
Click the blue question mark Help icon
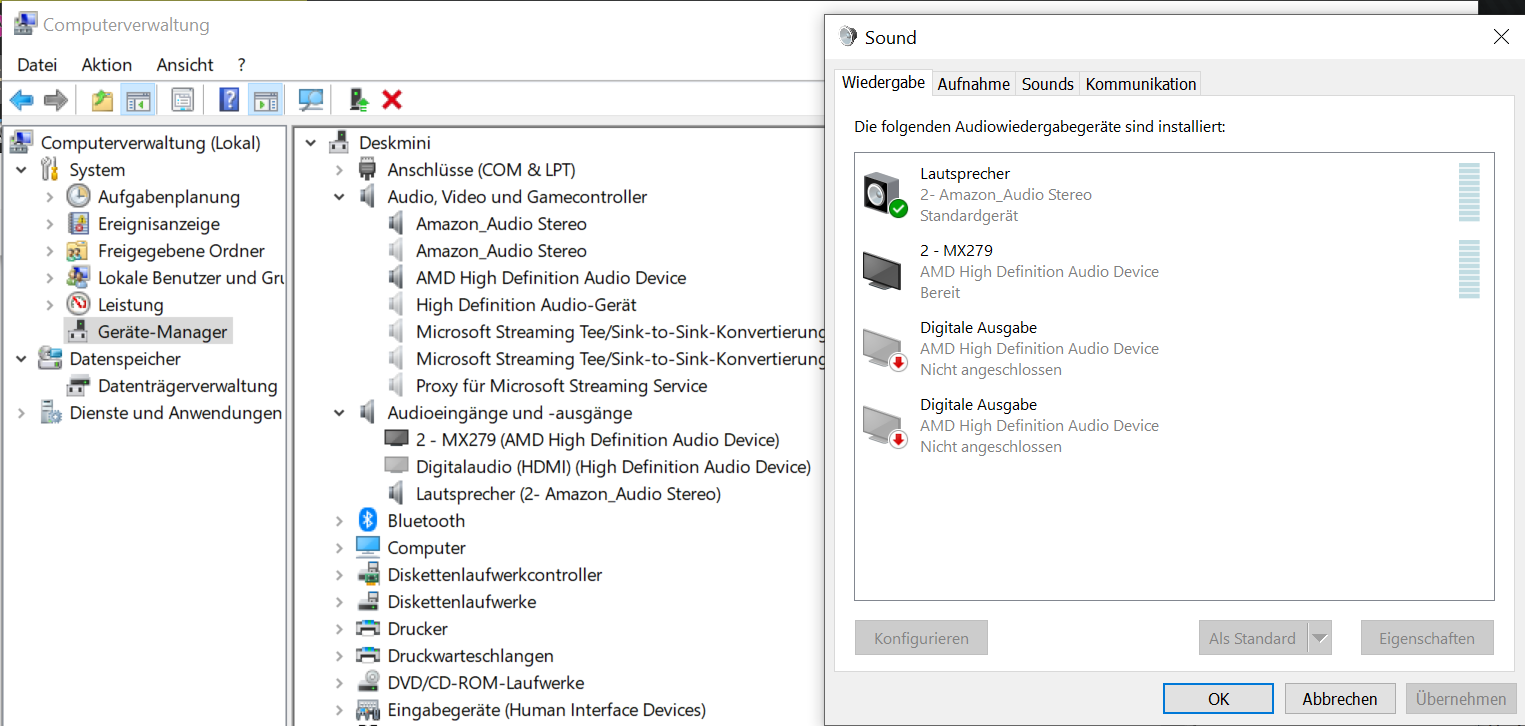[x=229, y=100]
